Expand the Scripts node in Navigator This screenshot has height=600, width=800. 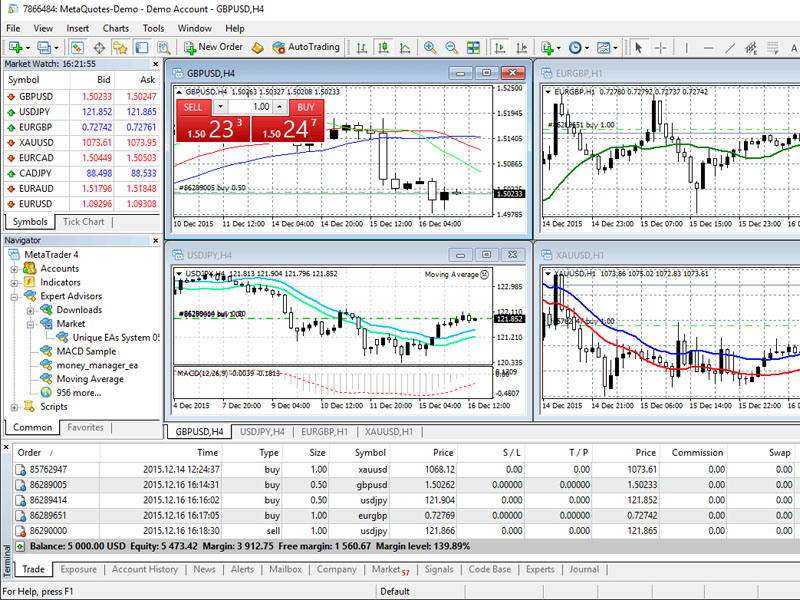pyautogui.click(x=14, y=407)
